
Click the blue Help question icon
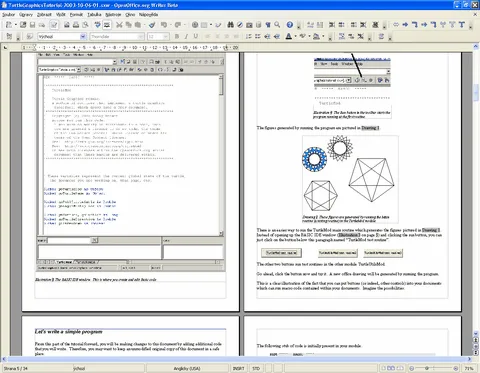pyautogui.click(x=290, y=25)
